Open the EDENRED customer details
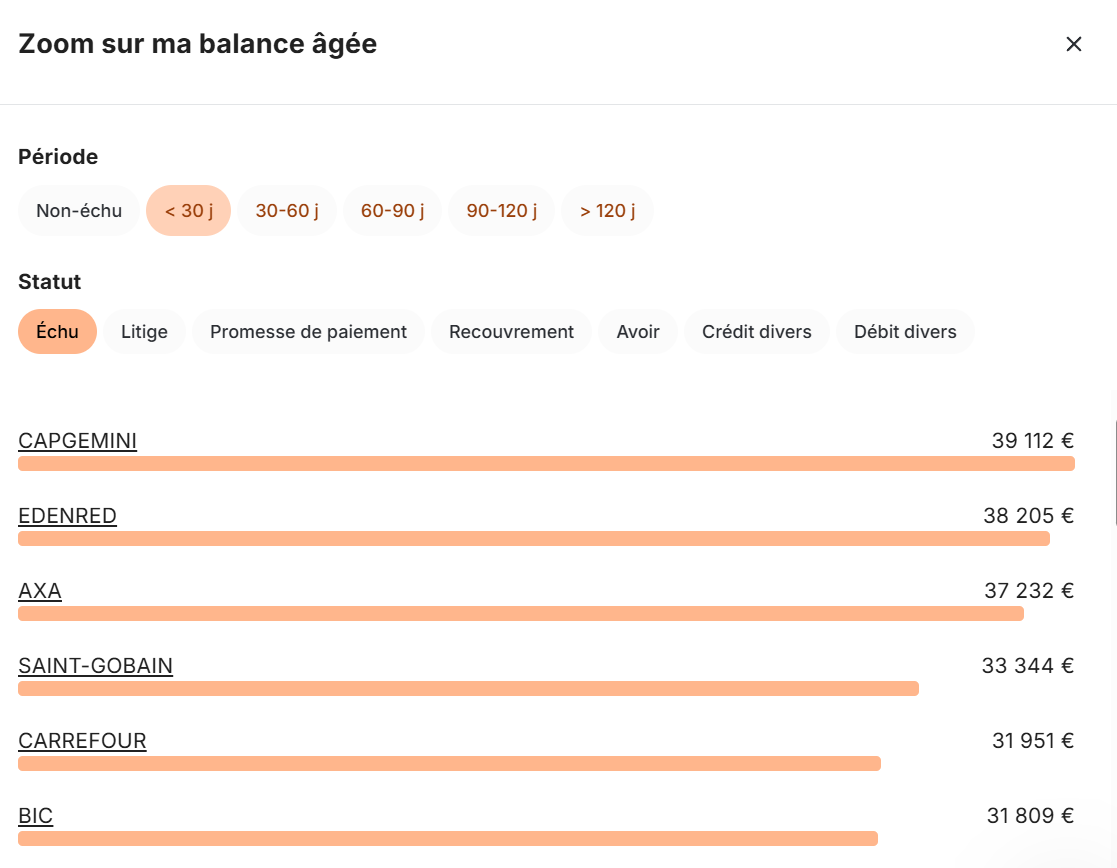Viewport: 1117px width, 868px height. click(x=67, y=516)
